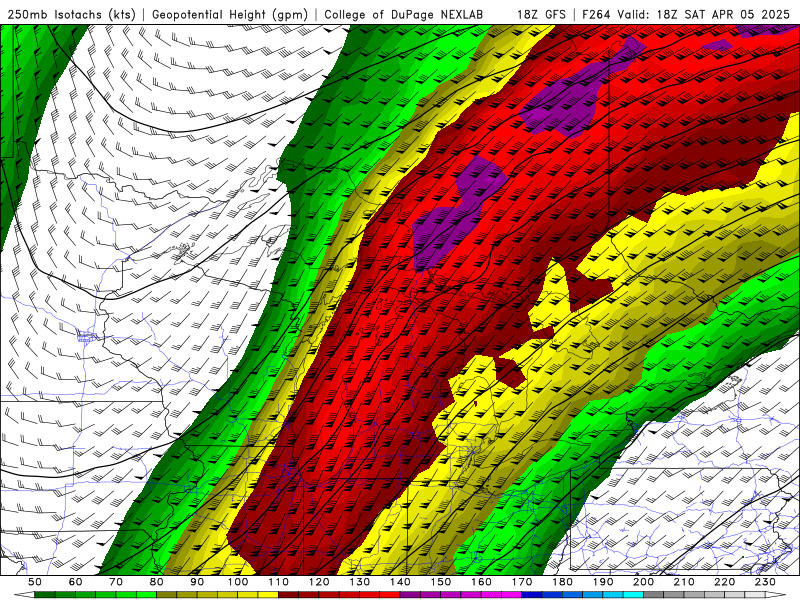Select the 150 value on color scale
Screen dimensions: 800x600
(441, 582)
